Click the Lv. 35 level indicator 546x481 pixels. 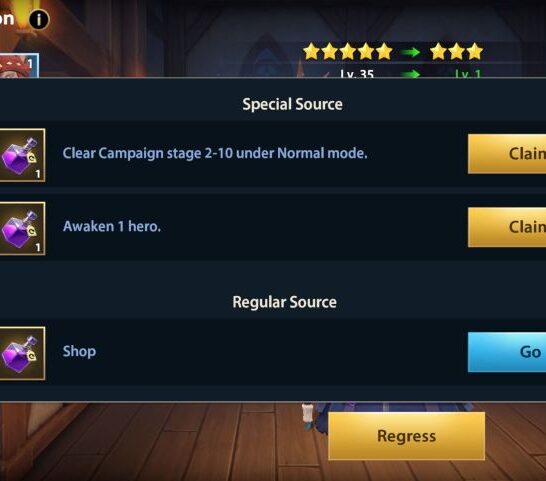coord(357,73)
